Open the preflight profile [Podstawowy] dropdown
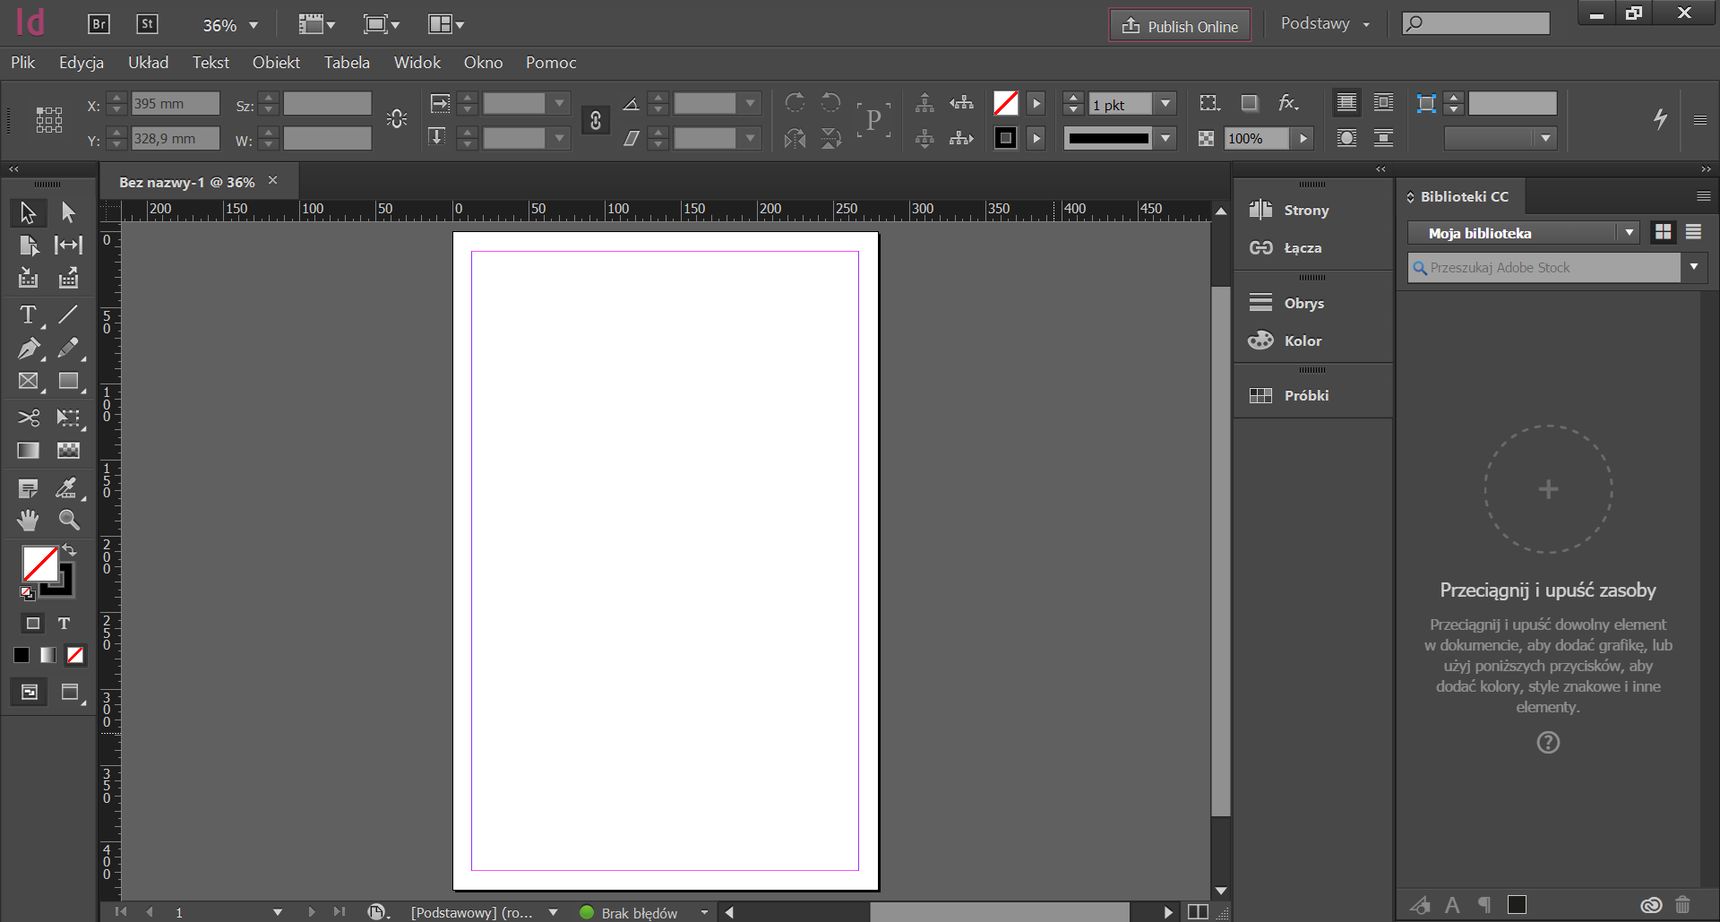 click(x=553, y=912)
